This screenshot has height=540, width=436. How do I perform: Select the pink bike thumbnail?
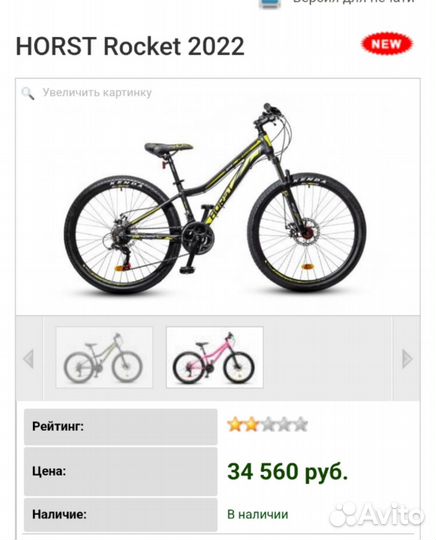(215, 357)
